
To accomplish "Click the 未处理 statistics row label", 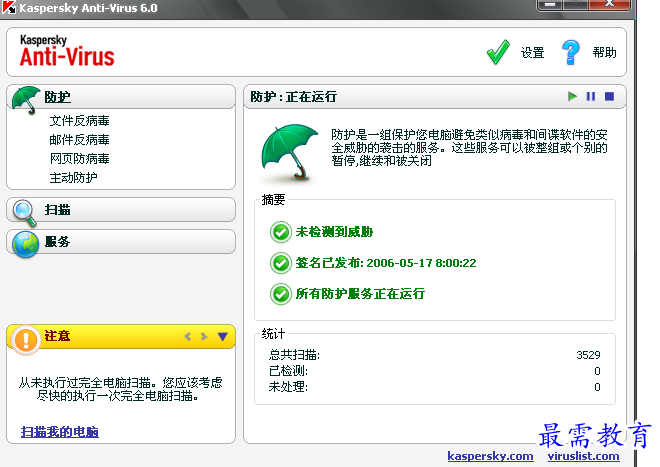I will [288, 387].
